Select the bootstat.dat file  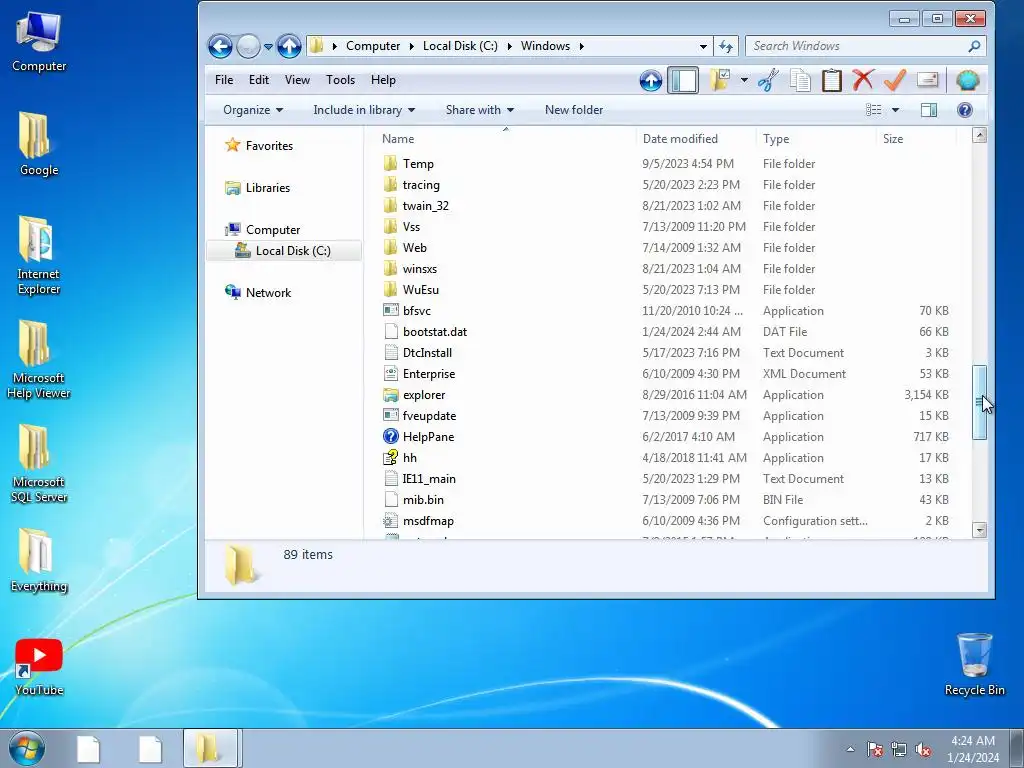pos(434,332)
